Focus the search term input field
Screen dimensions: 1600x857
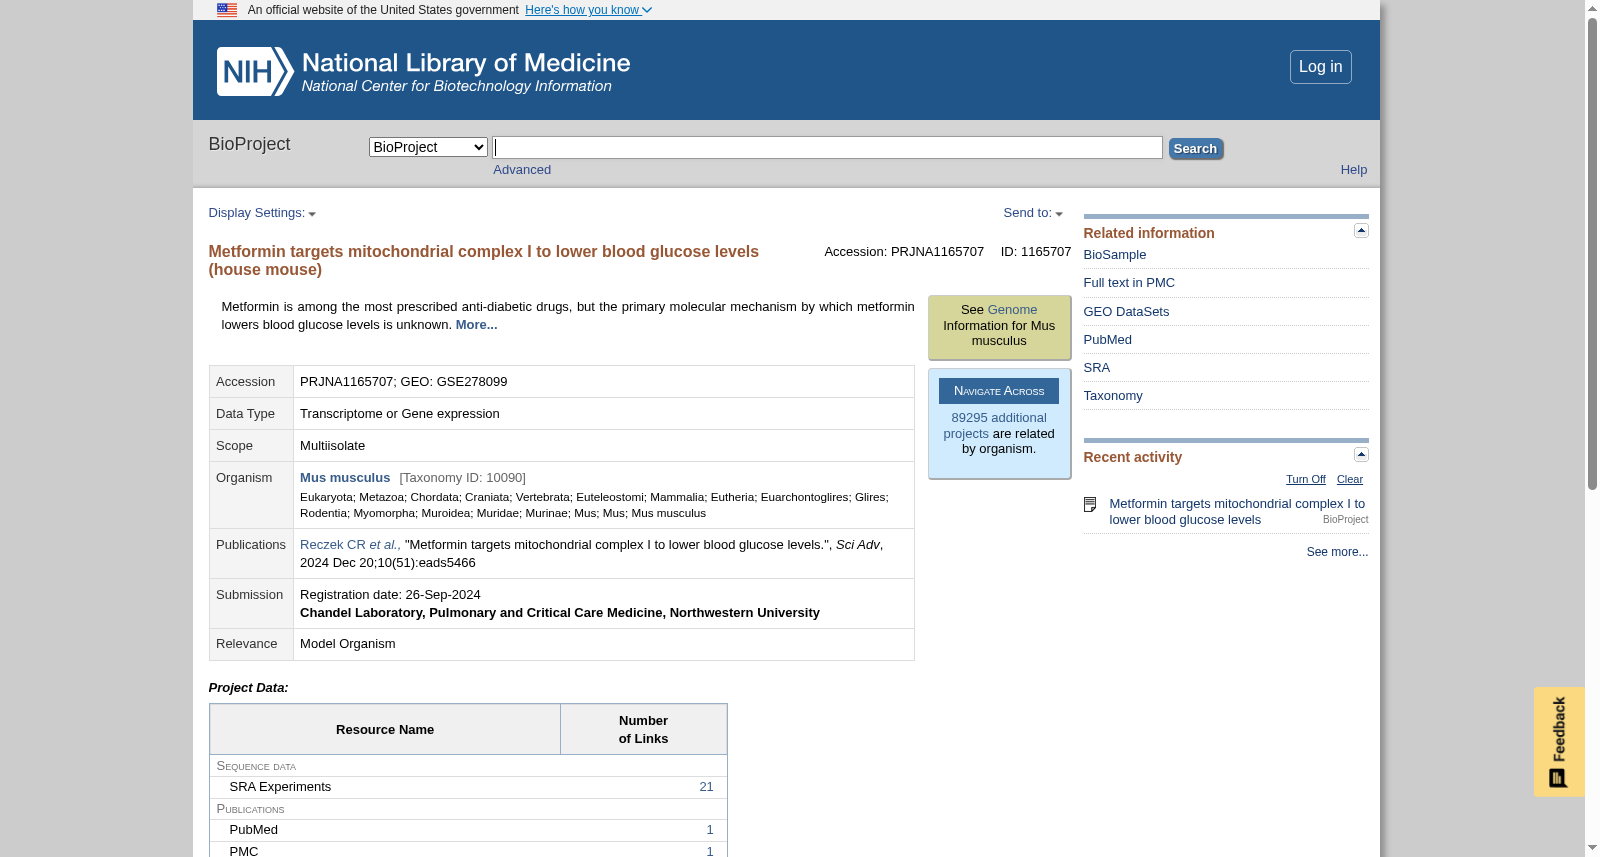[827, 148]
